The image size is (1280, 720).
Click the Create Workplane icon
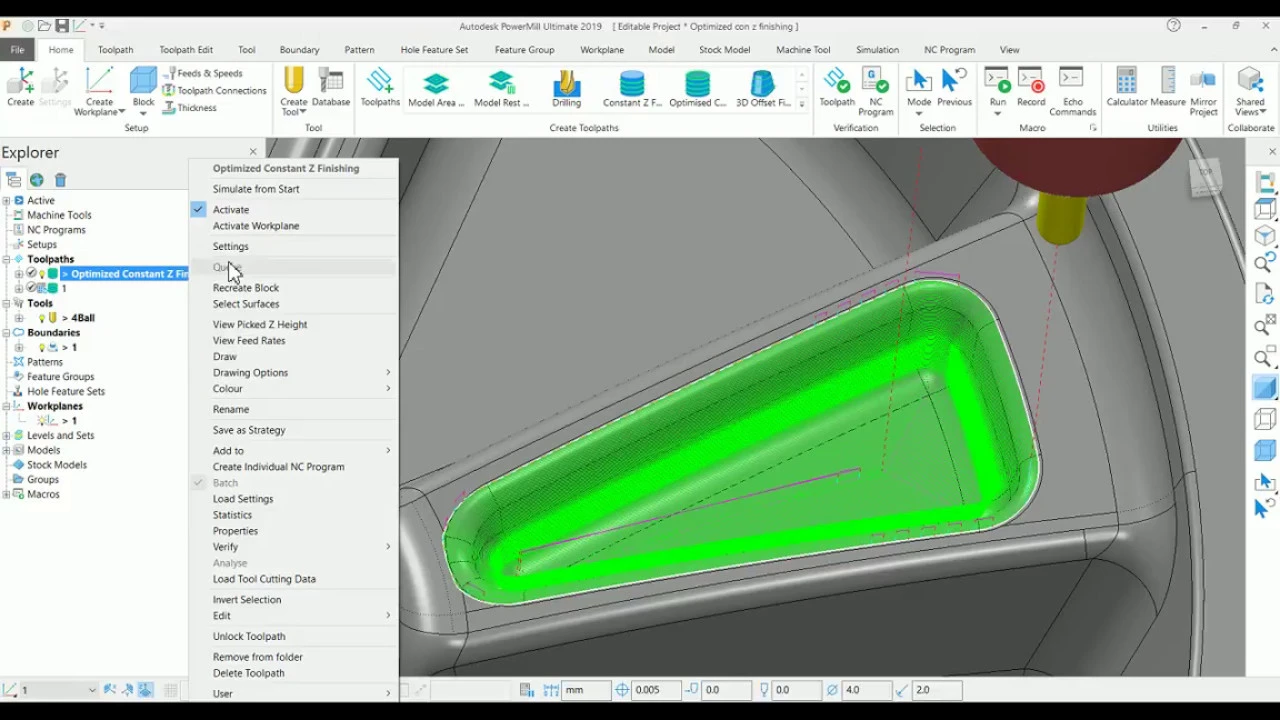coord(99,82)
